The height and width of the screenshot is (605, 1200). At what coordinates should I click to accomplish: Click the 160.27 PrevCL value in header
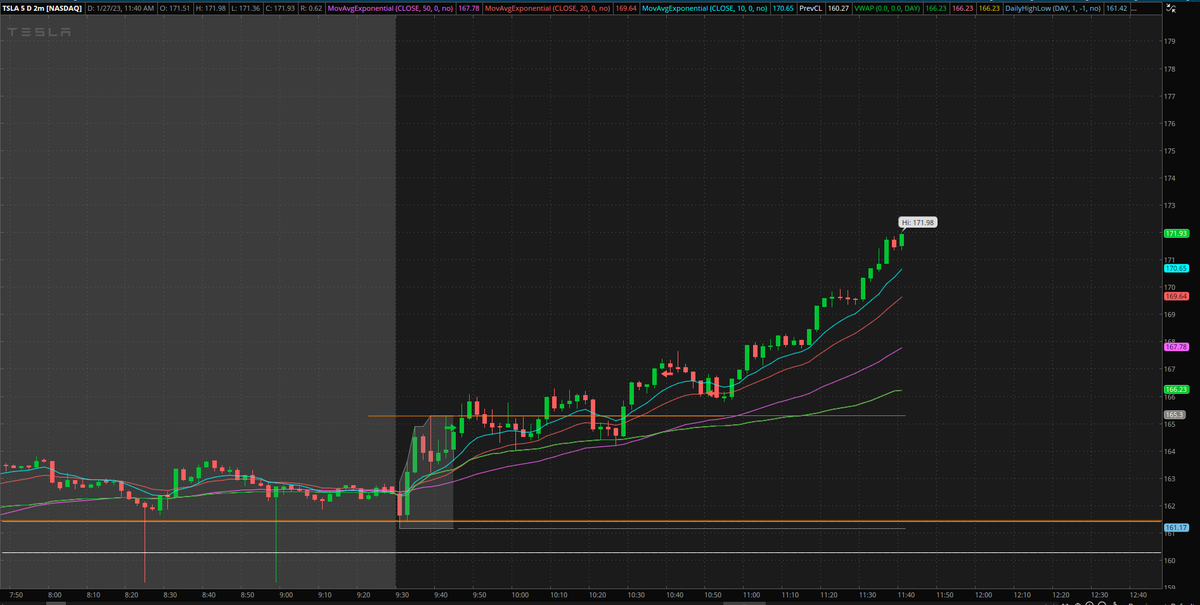[838, 8]
